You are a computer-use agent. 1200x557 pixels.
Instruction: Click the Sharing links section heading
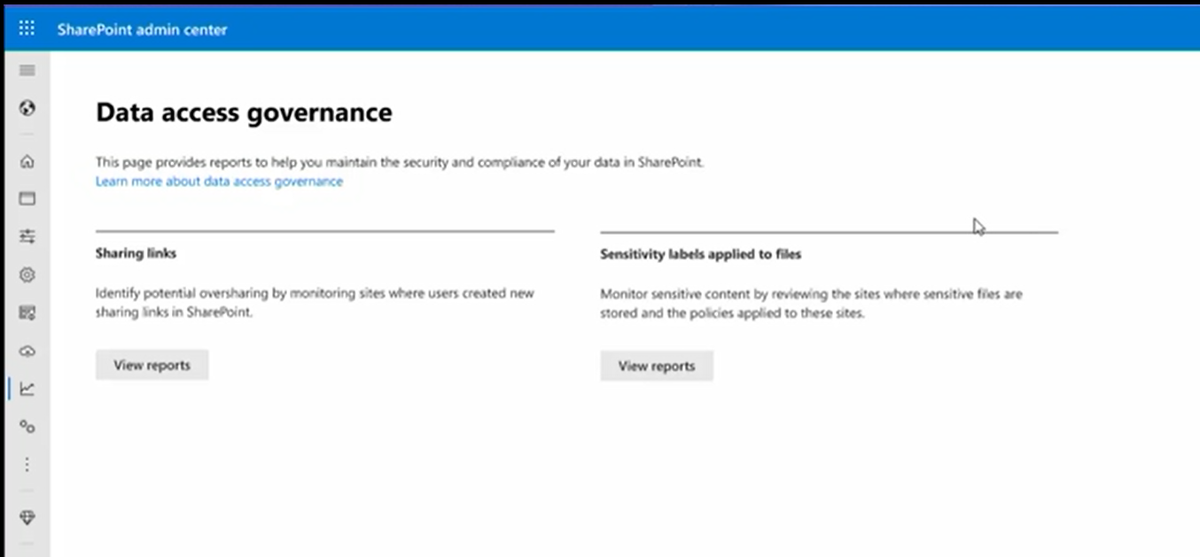[136, 254]
